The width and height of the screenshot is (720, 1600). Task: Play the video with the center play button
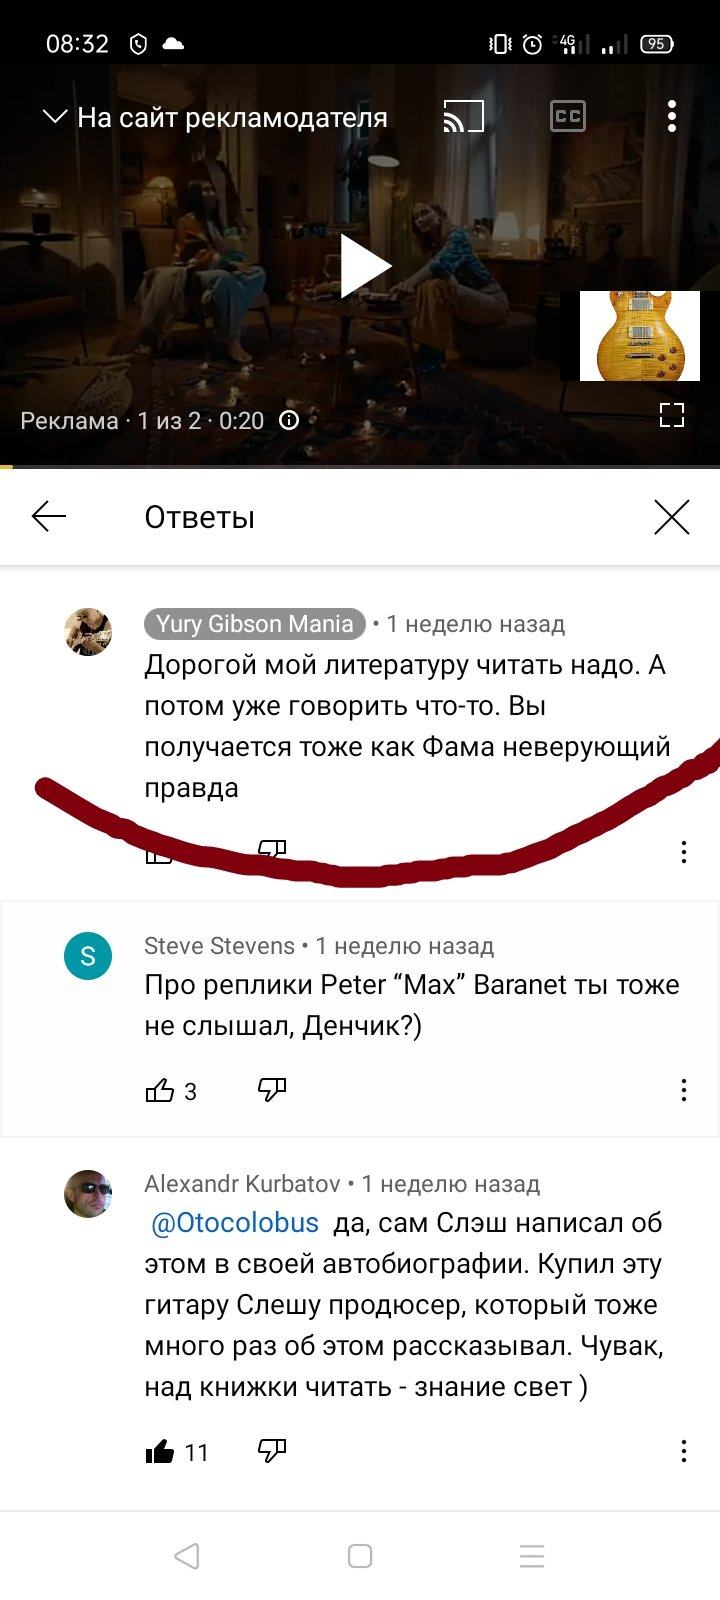tap(365, 266)
